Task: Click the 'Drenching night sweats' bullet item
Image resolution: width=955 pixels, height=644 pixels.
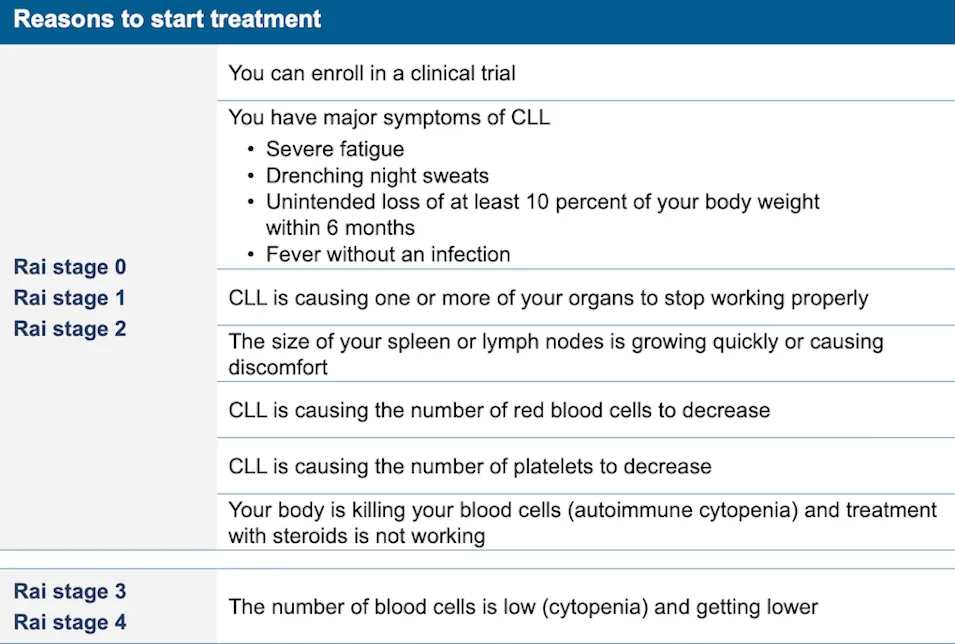Action: pyautogui.click(x=377, y=176)
